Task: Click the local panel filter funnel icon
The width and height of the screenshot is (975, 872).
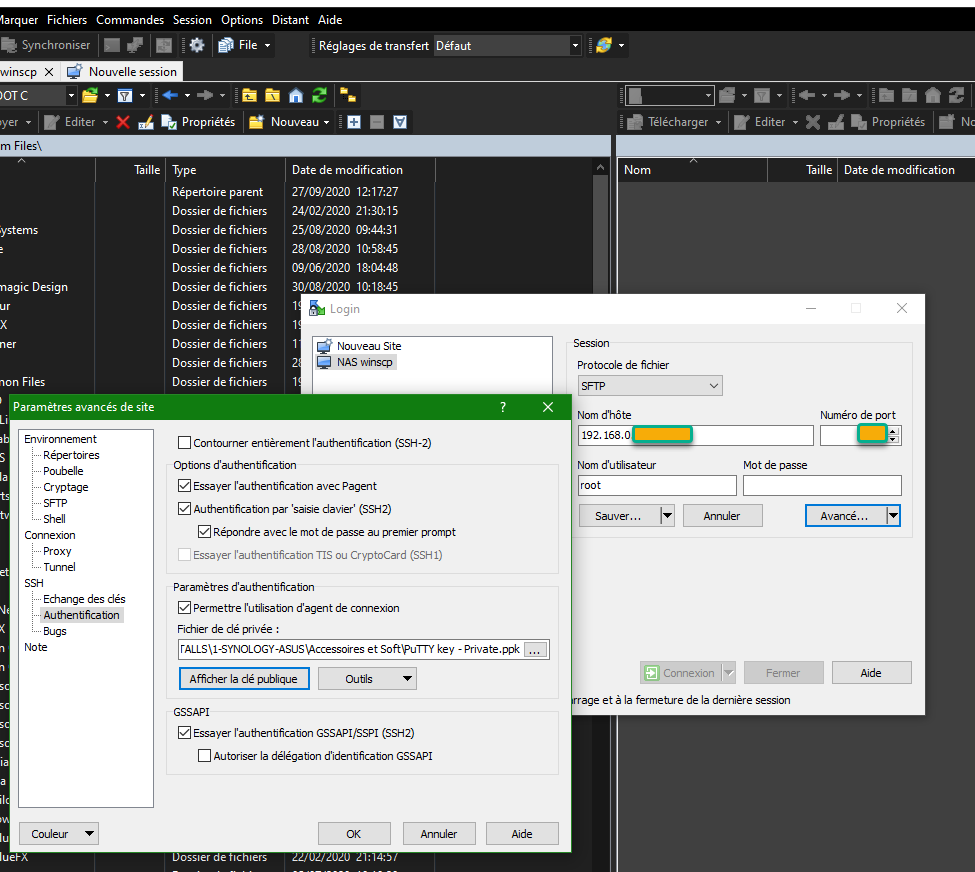Action: click(125, 95)
